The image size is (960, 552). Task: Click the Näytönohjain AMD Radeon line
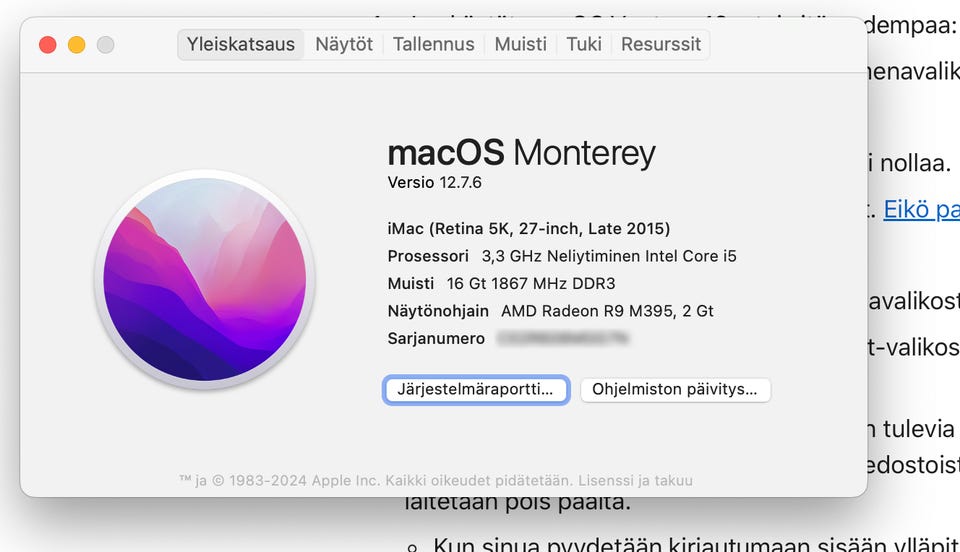coord(550,311)
